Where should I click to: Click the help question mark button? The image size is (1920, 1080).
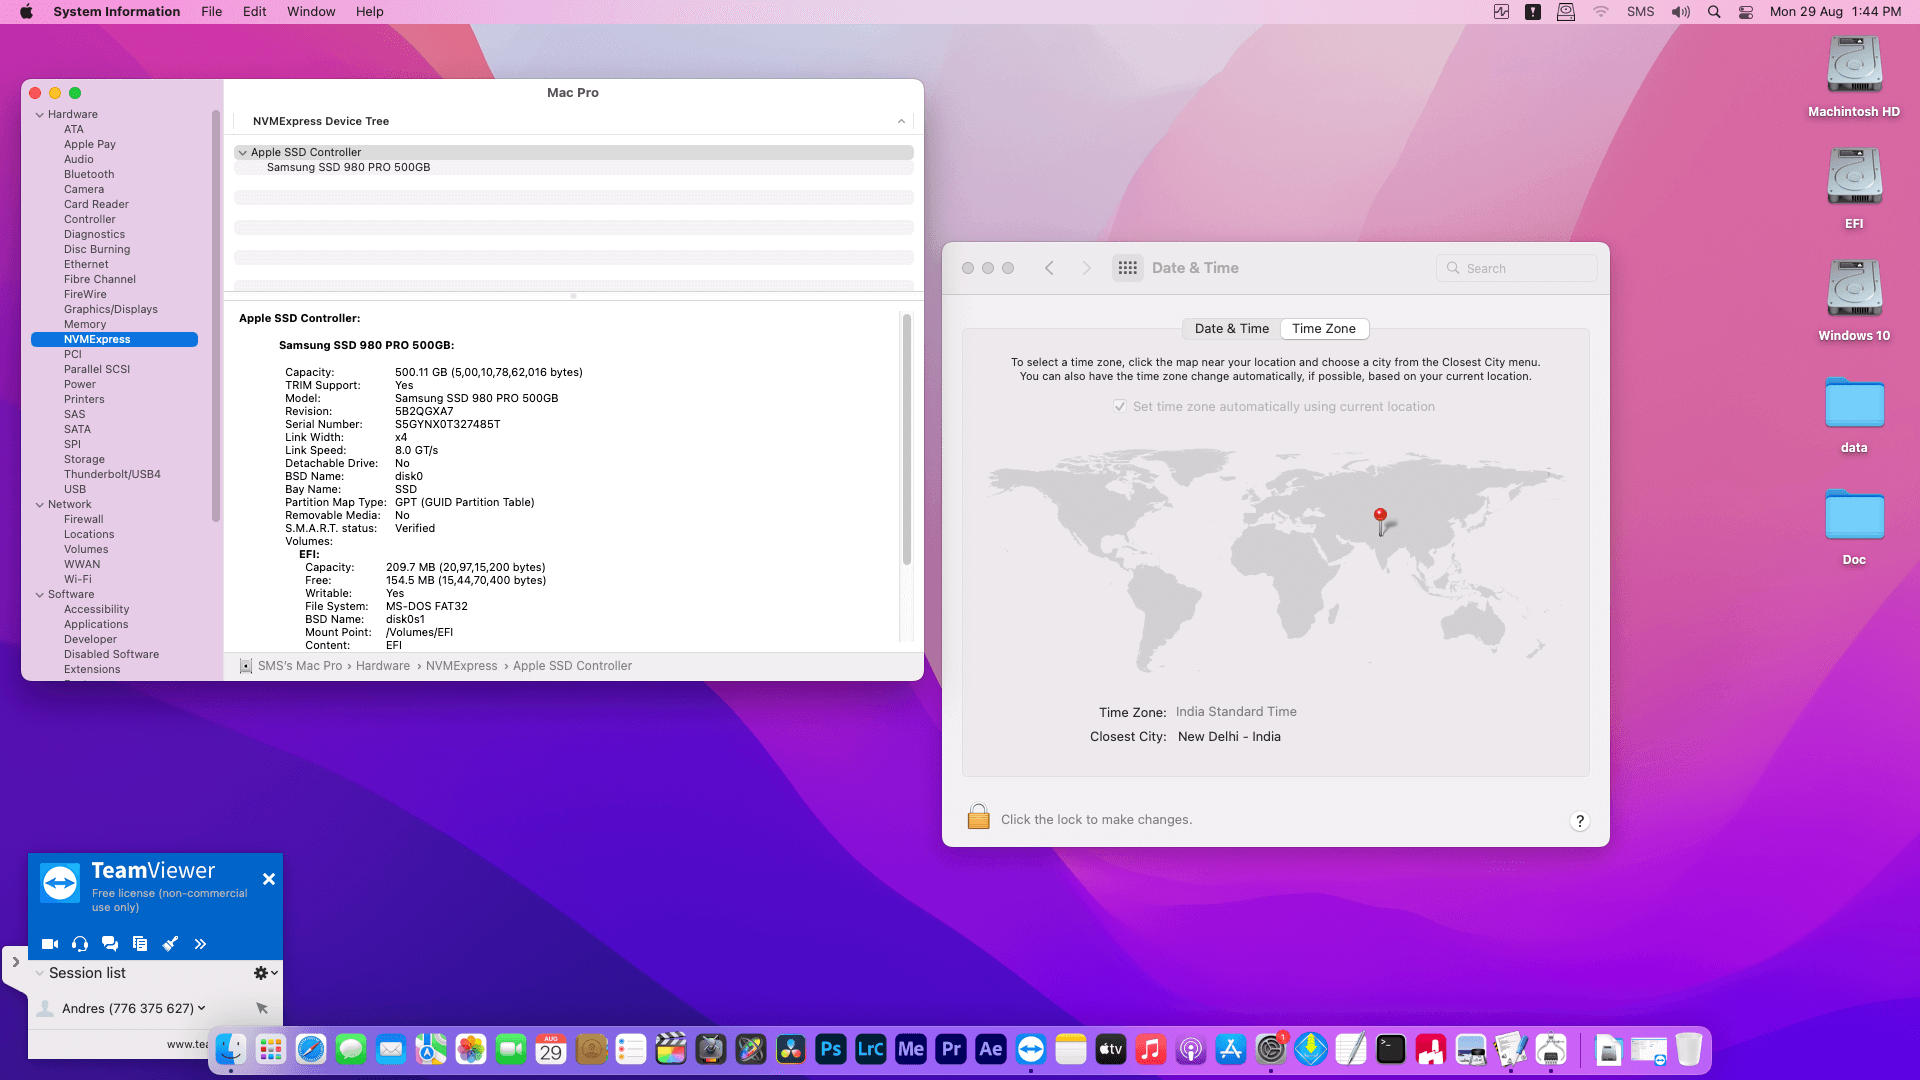[1579, 821]
